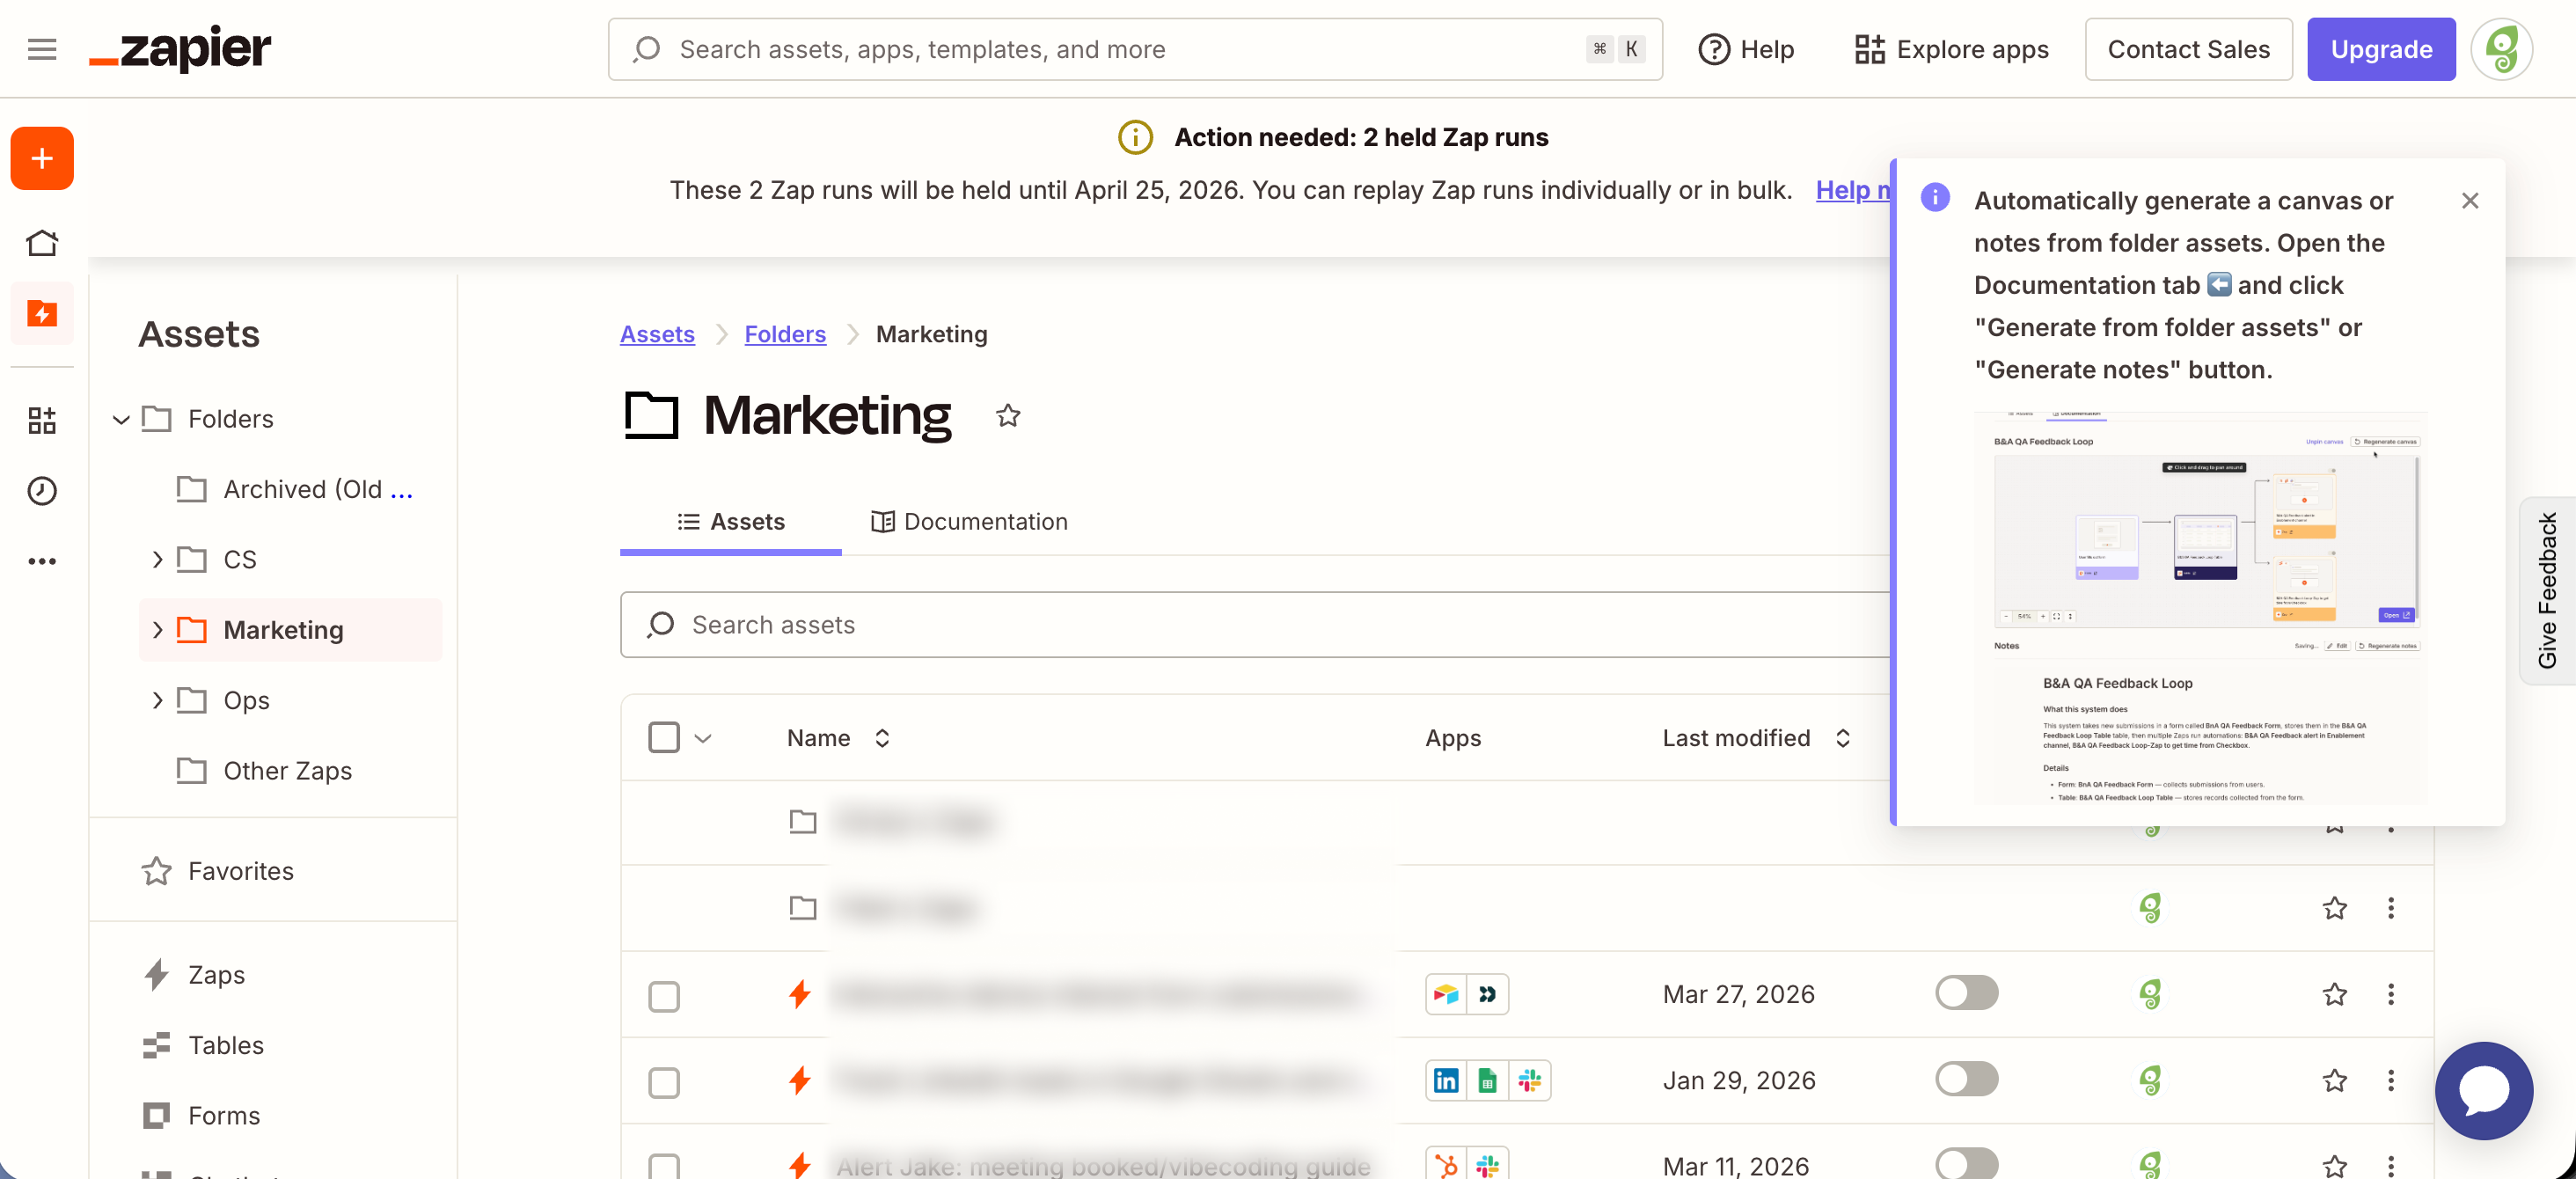Enable the Zap last modified Mar 27
The height and width of the screenshot is (1179, 2576).
click(1966, 992)
